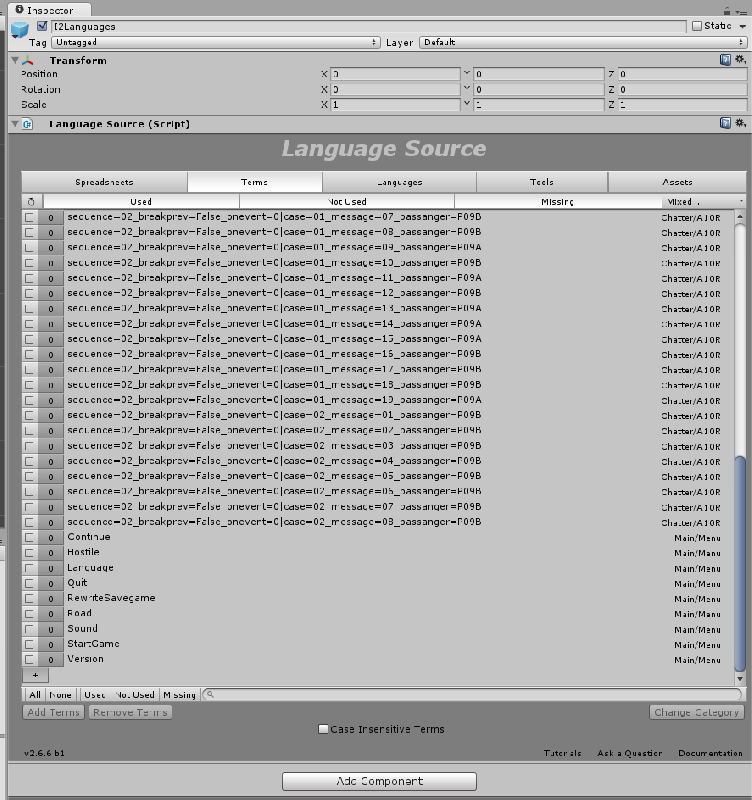The image size is (752, 800).
Task: Click the plus button below the Version term
Action: 35,675
